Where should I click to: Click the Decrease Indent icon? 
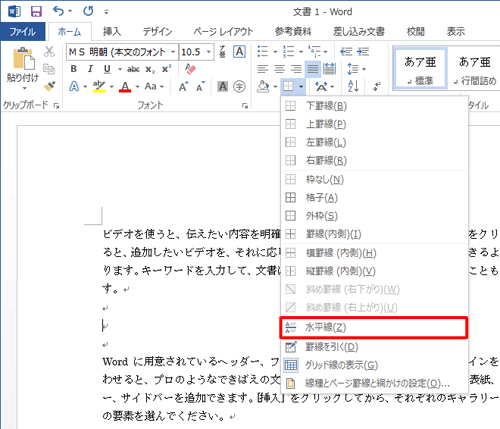tap(346, 52)
